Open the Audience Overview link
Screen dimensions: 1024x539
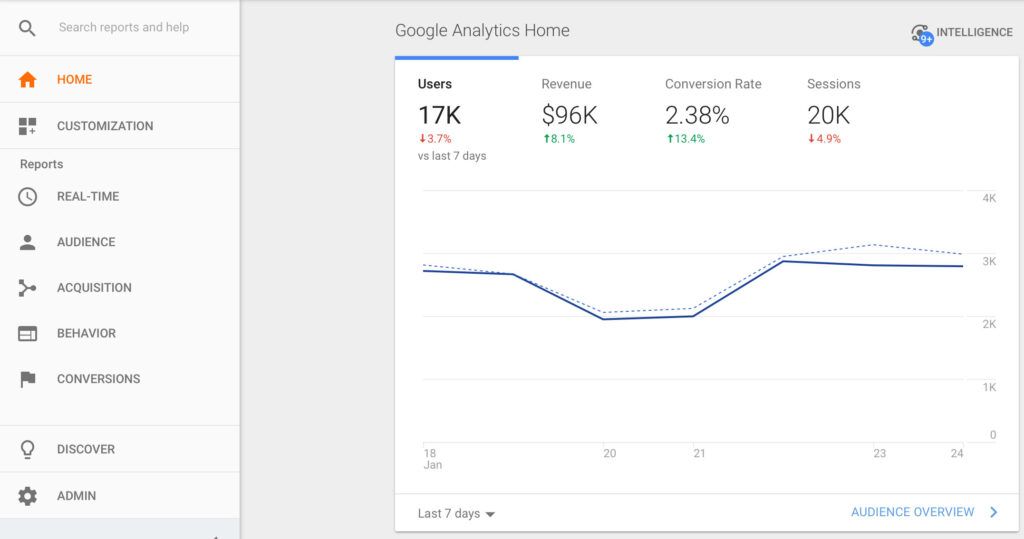click(x=912, y=513)
